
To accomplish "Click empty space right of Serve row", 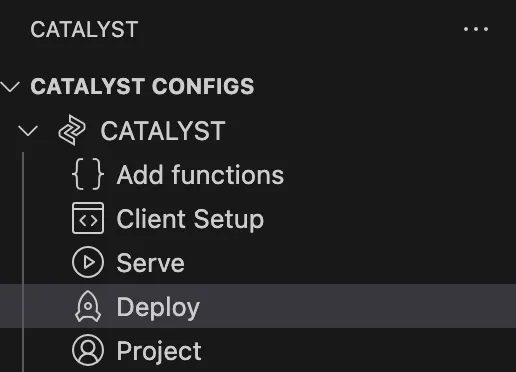I will tap(350, 262).
